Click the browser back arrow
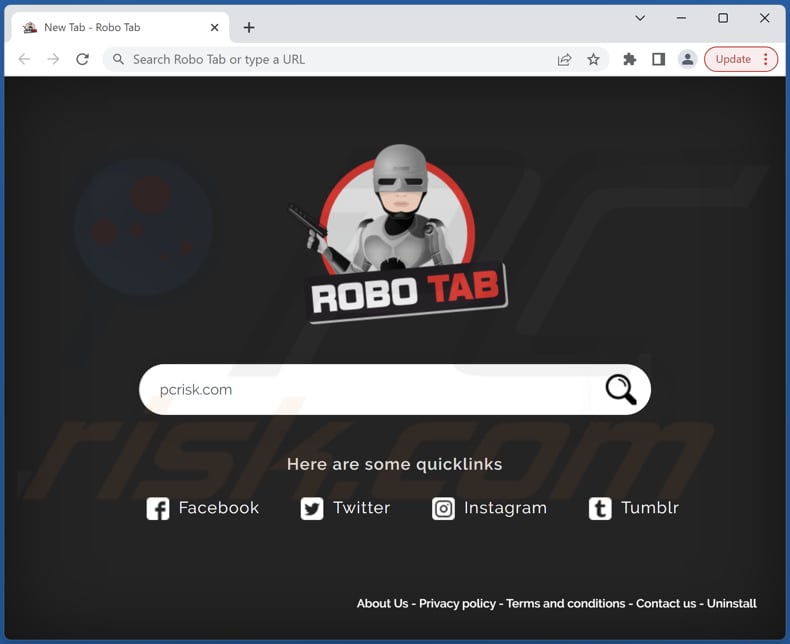Image resolution: width=790 pixels, height=644 pixels. pos(24,59)
